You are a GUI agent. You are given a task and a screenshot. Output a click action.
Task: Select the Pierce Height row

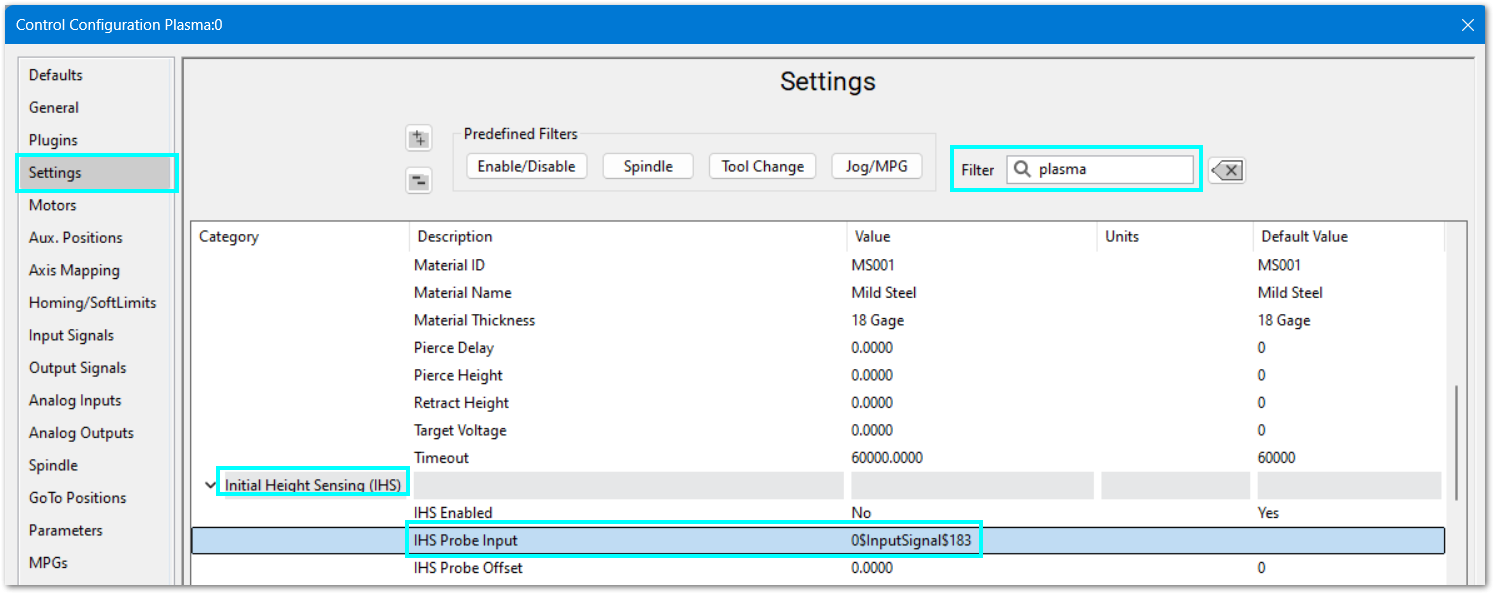coord(818,375)
